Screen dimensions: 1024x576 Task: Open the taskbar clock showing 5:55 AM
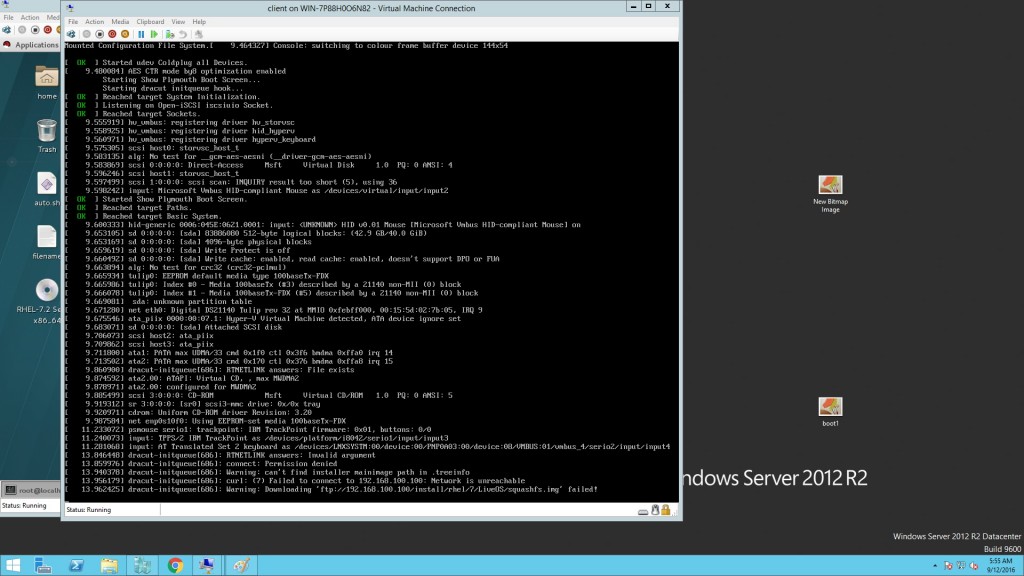click(x=1000, y=566)
